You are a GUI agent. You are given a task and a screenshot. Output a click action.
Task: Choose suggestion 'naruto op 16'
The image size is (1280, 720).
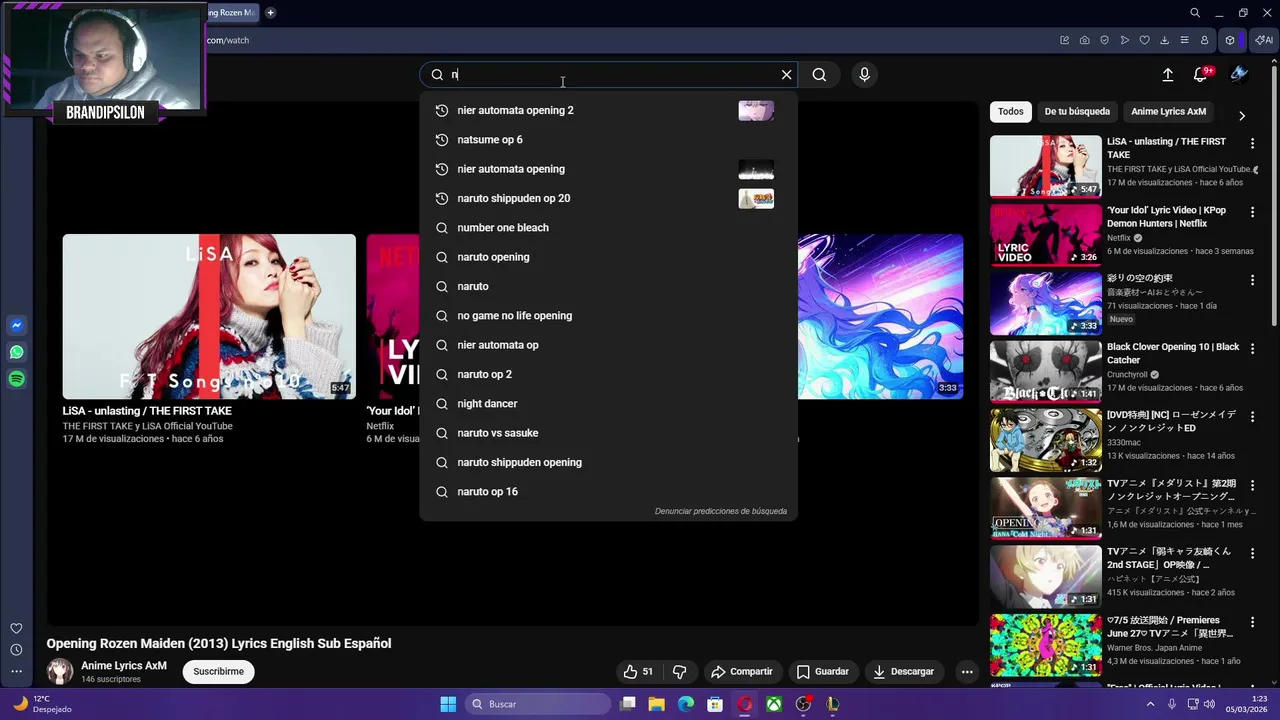point(608,492)
